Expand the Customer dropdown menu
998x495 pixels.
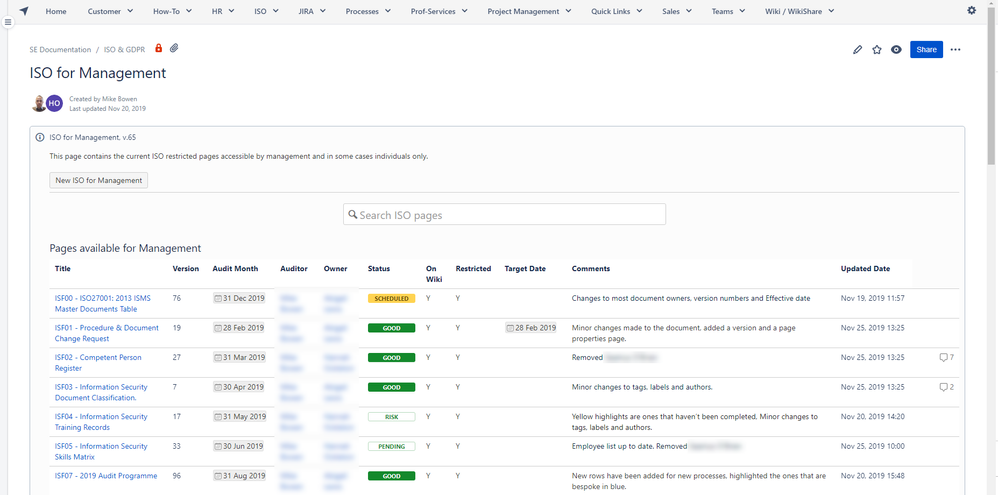110,11
